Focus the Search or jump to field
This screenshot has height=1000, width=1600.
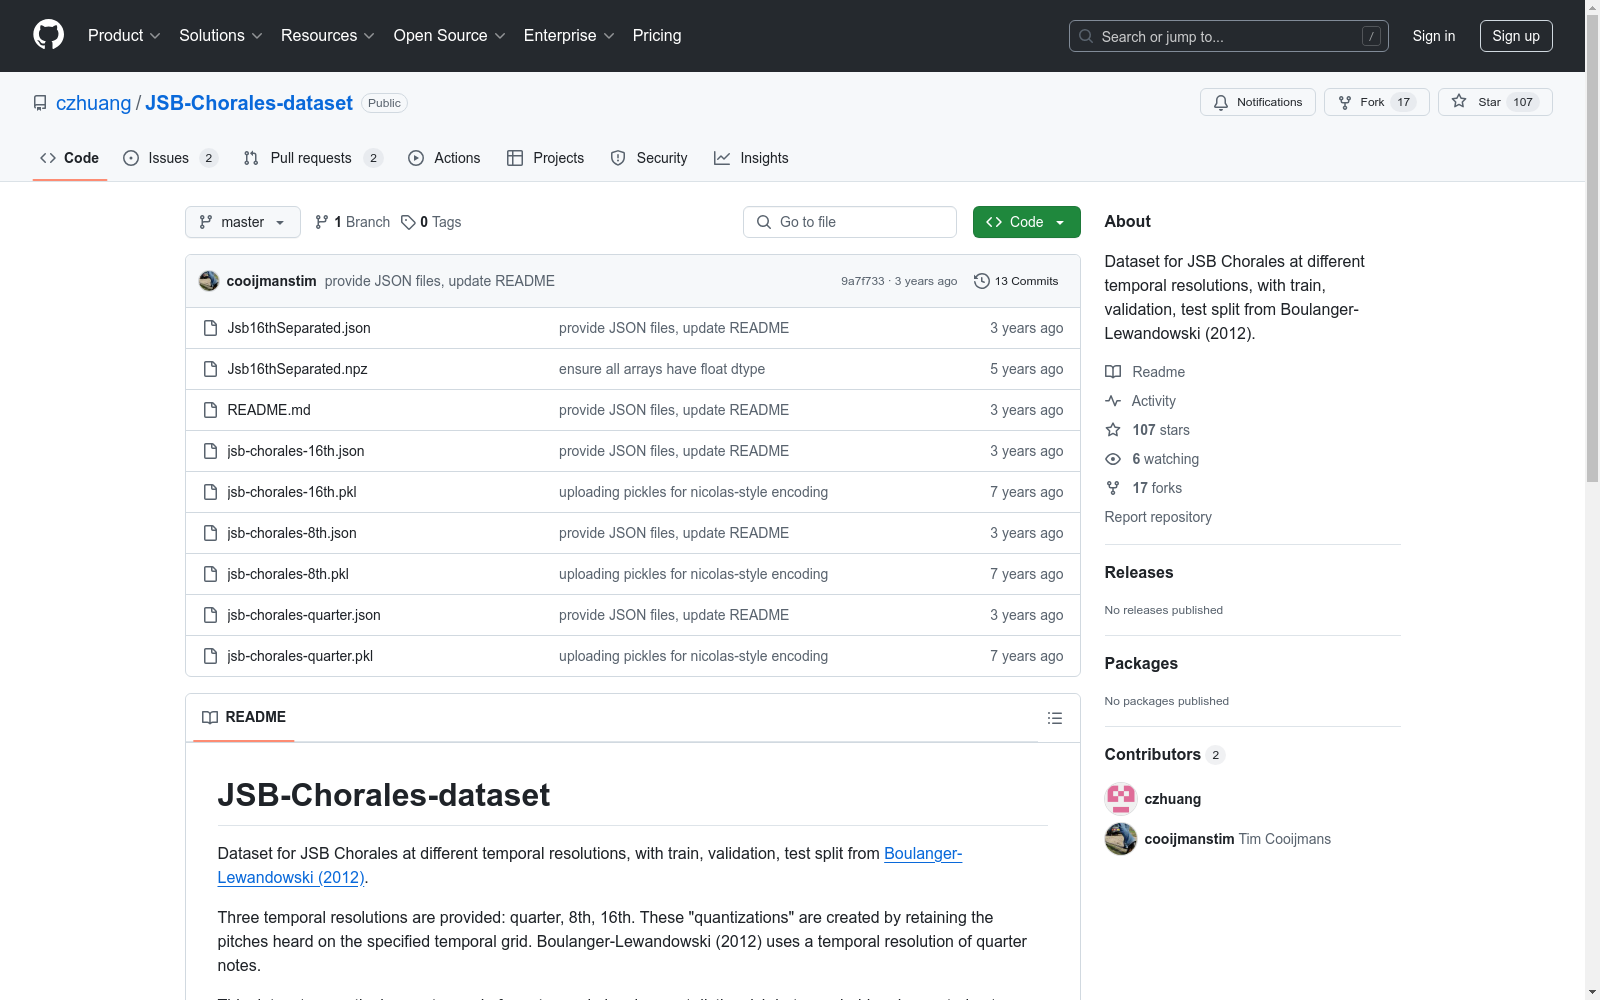click(x=1229, y=36)
